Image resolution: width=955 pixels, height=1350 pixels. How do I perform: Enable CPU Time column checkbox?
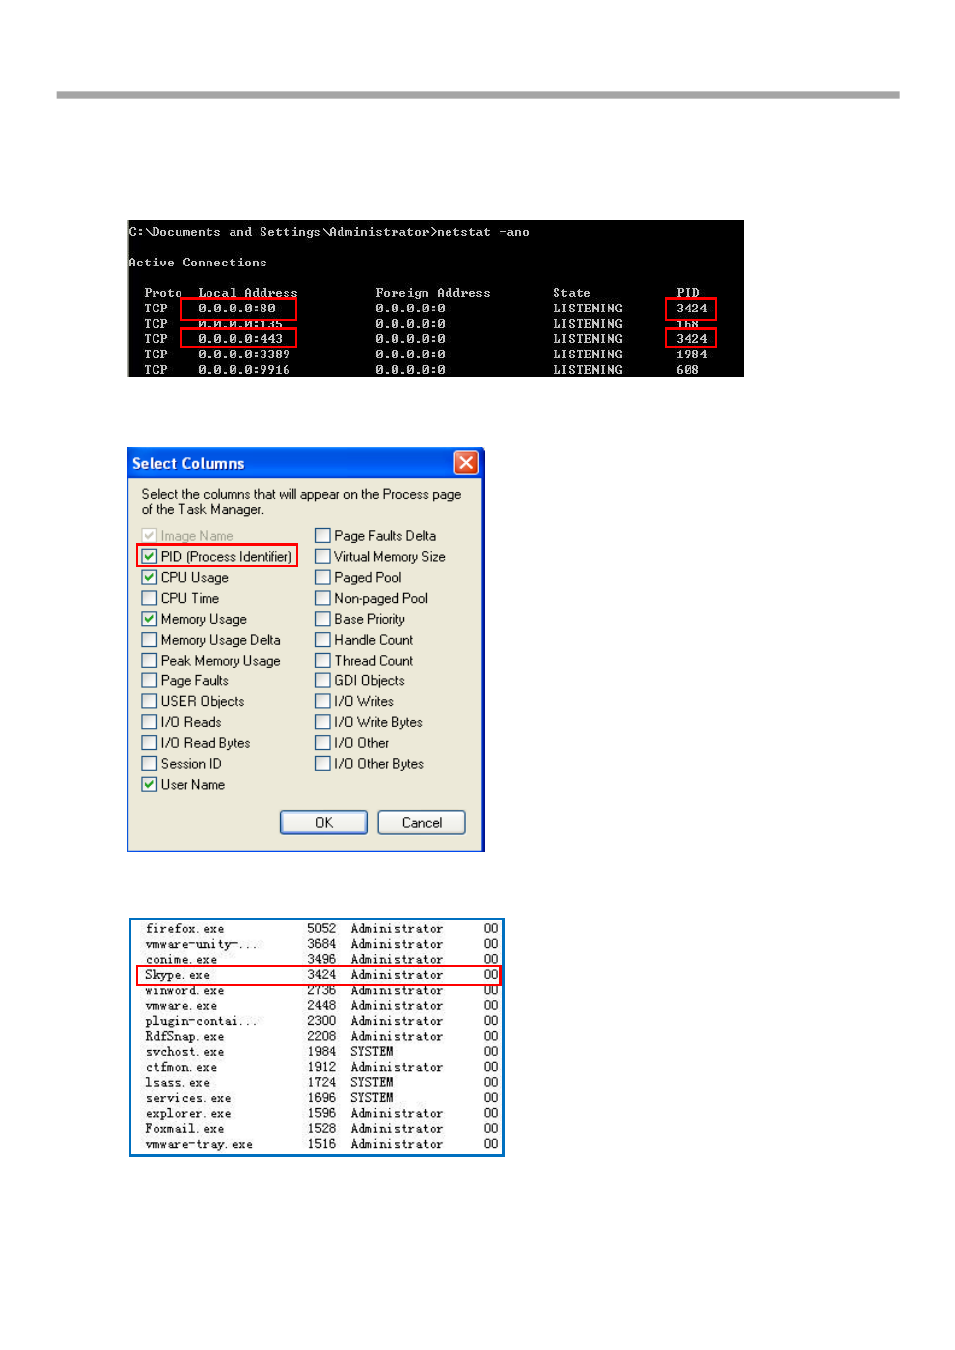coord(149,598)
